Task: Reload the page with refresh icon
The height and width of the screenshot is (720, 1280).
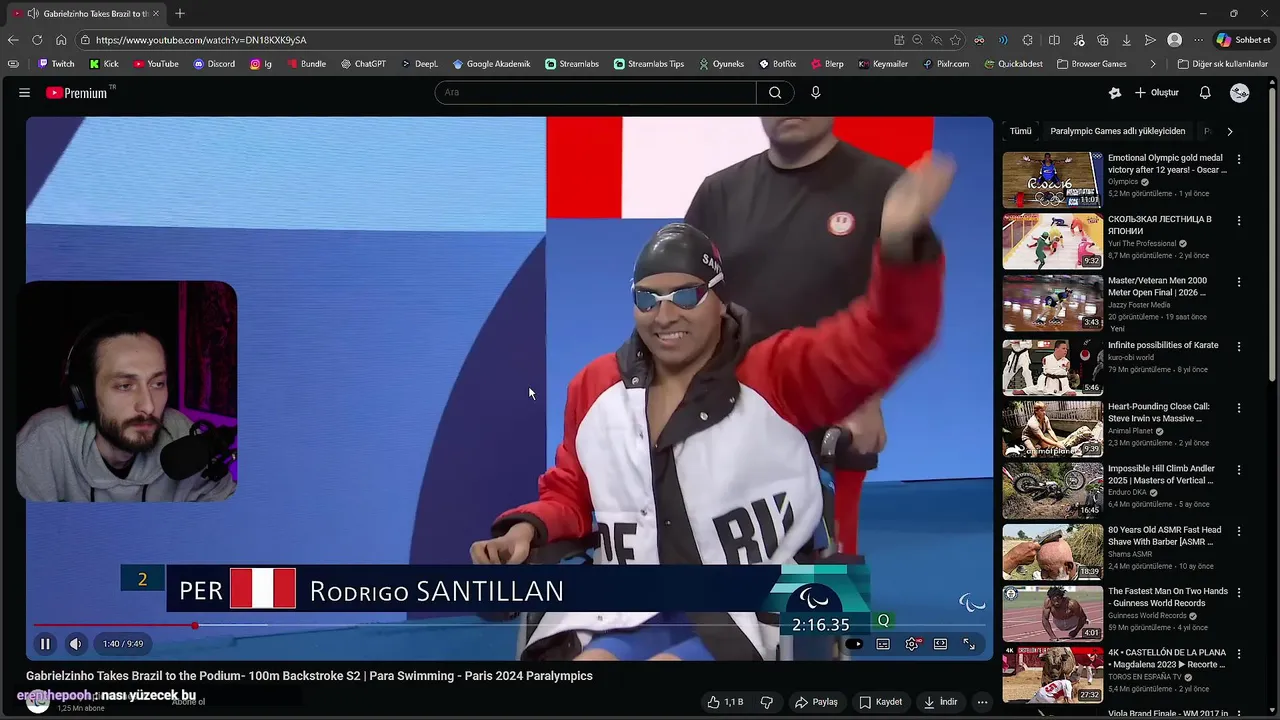Action: coord(37,40)
